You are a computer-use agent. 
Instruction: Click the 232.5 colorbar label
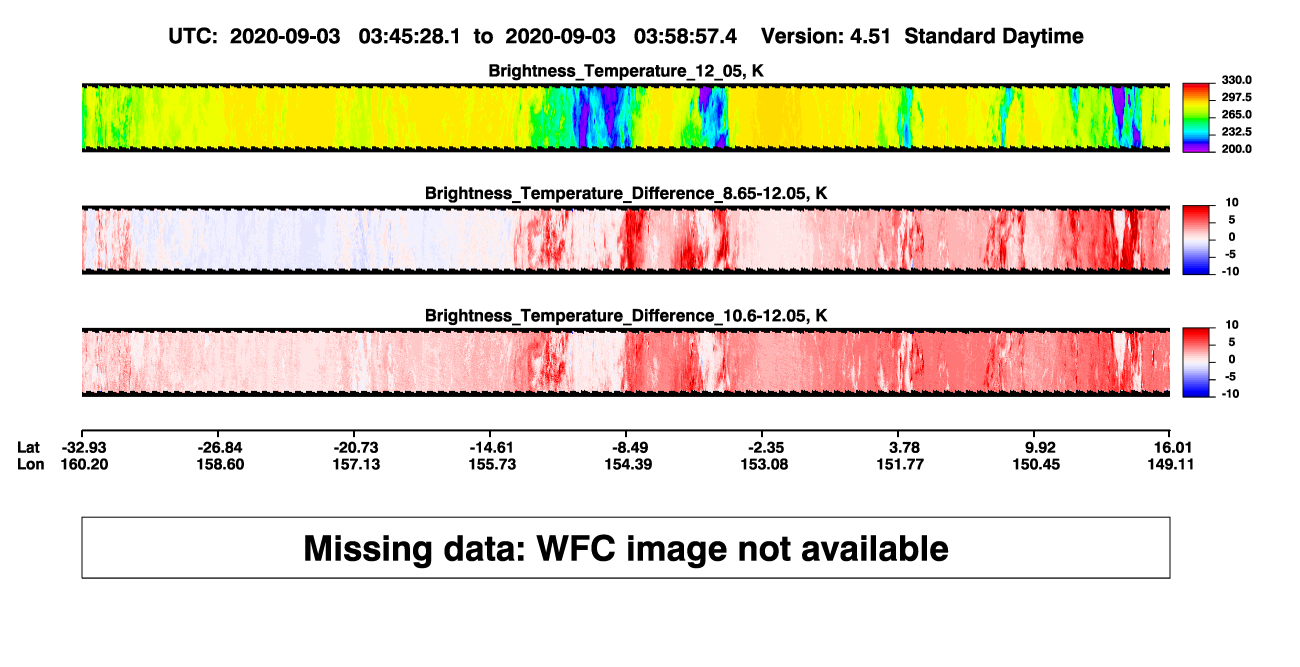[x=1237, y=131]
